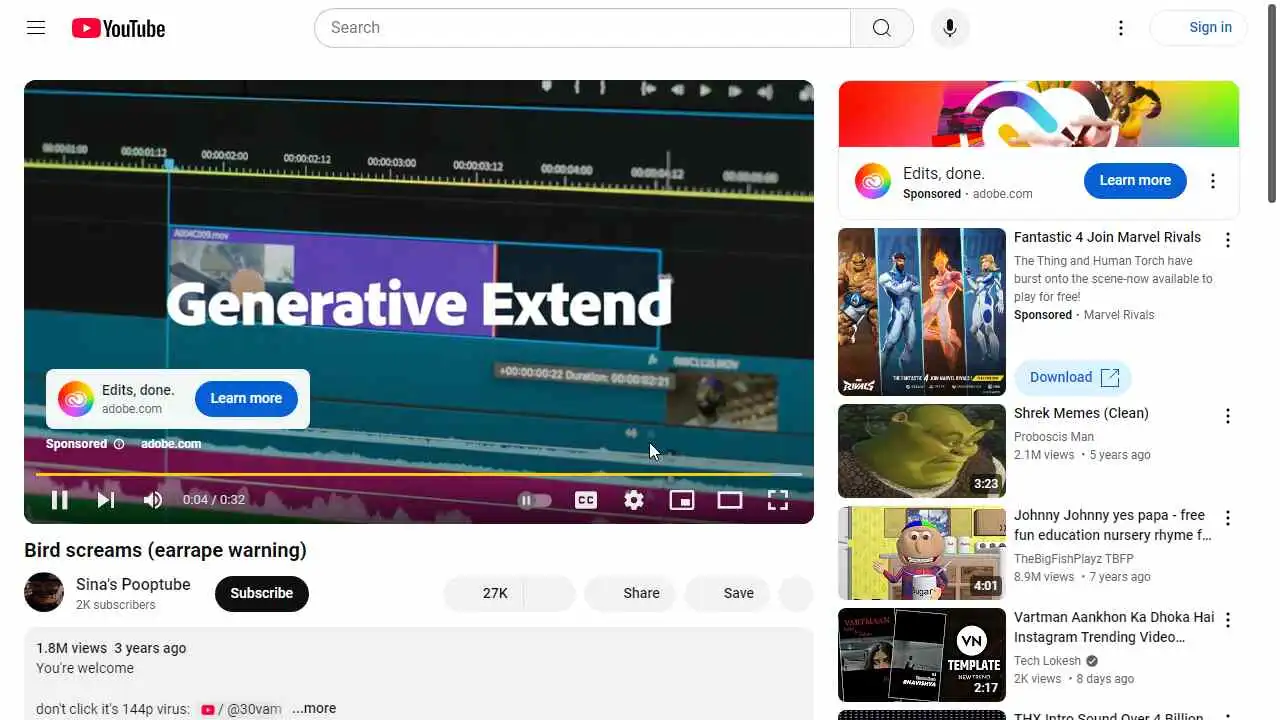Sign in to YouTube
The image size is (1280, 720).
click(x=1199, y=28)
